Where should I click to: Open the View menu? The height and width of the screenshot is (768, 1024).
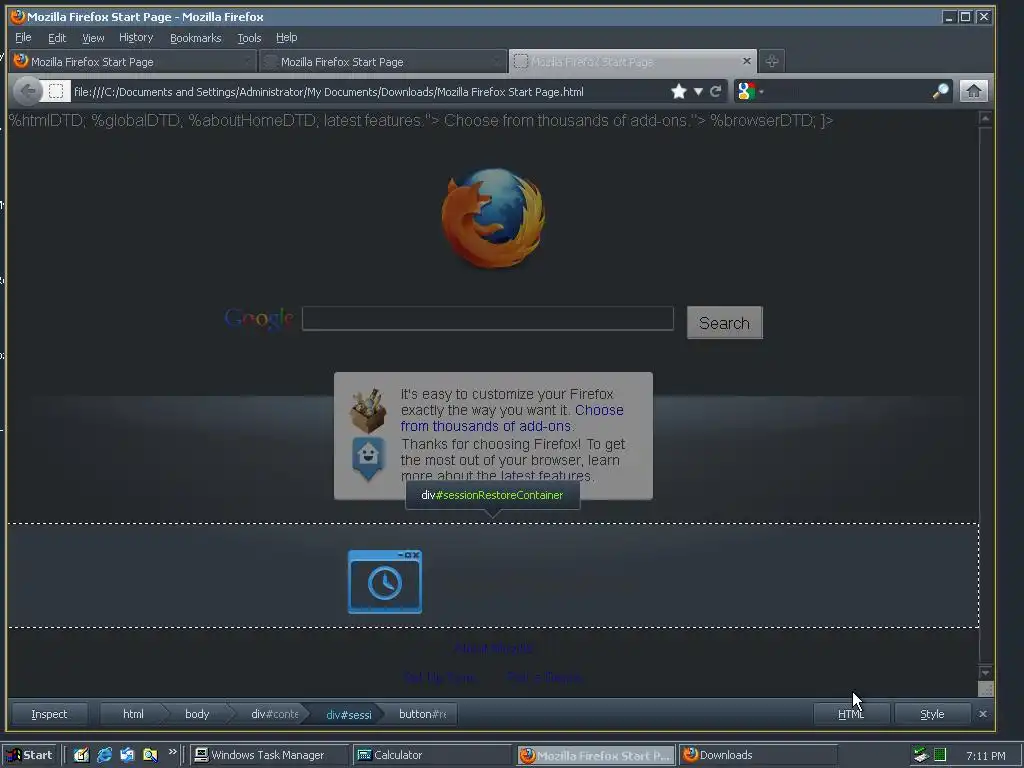(93, 38)
